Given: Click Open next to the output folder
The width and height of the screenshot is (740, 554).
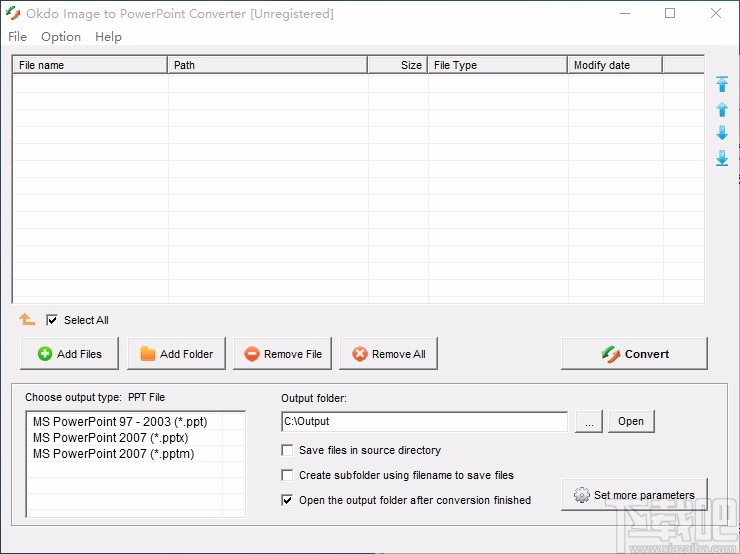Looking at the screenshot, I should [x=631, y=421].
